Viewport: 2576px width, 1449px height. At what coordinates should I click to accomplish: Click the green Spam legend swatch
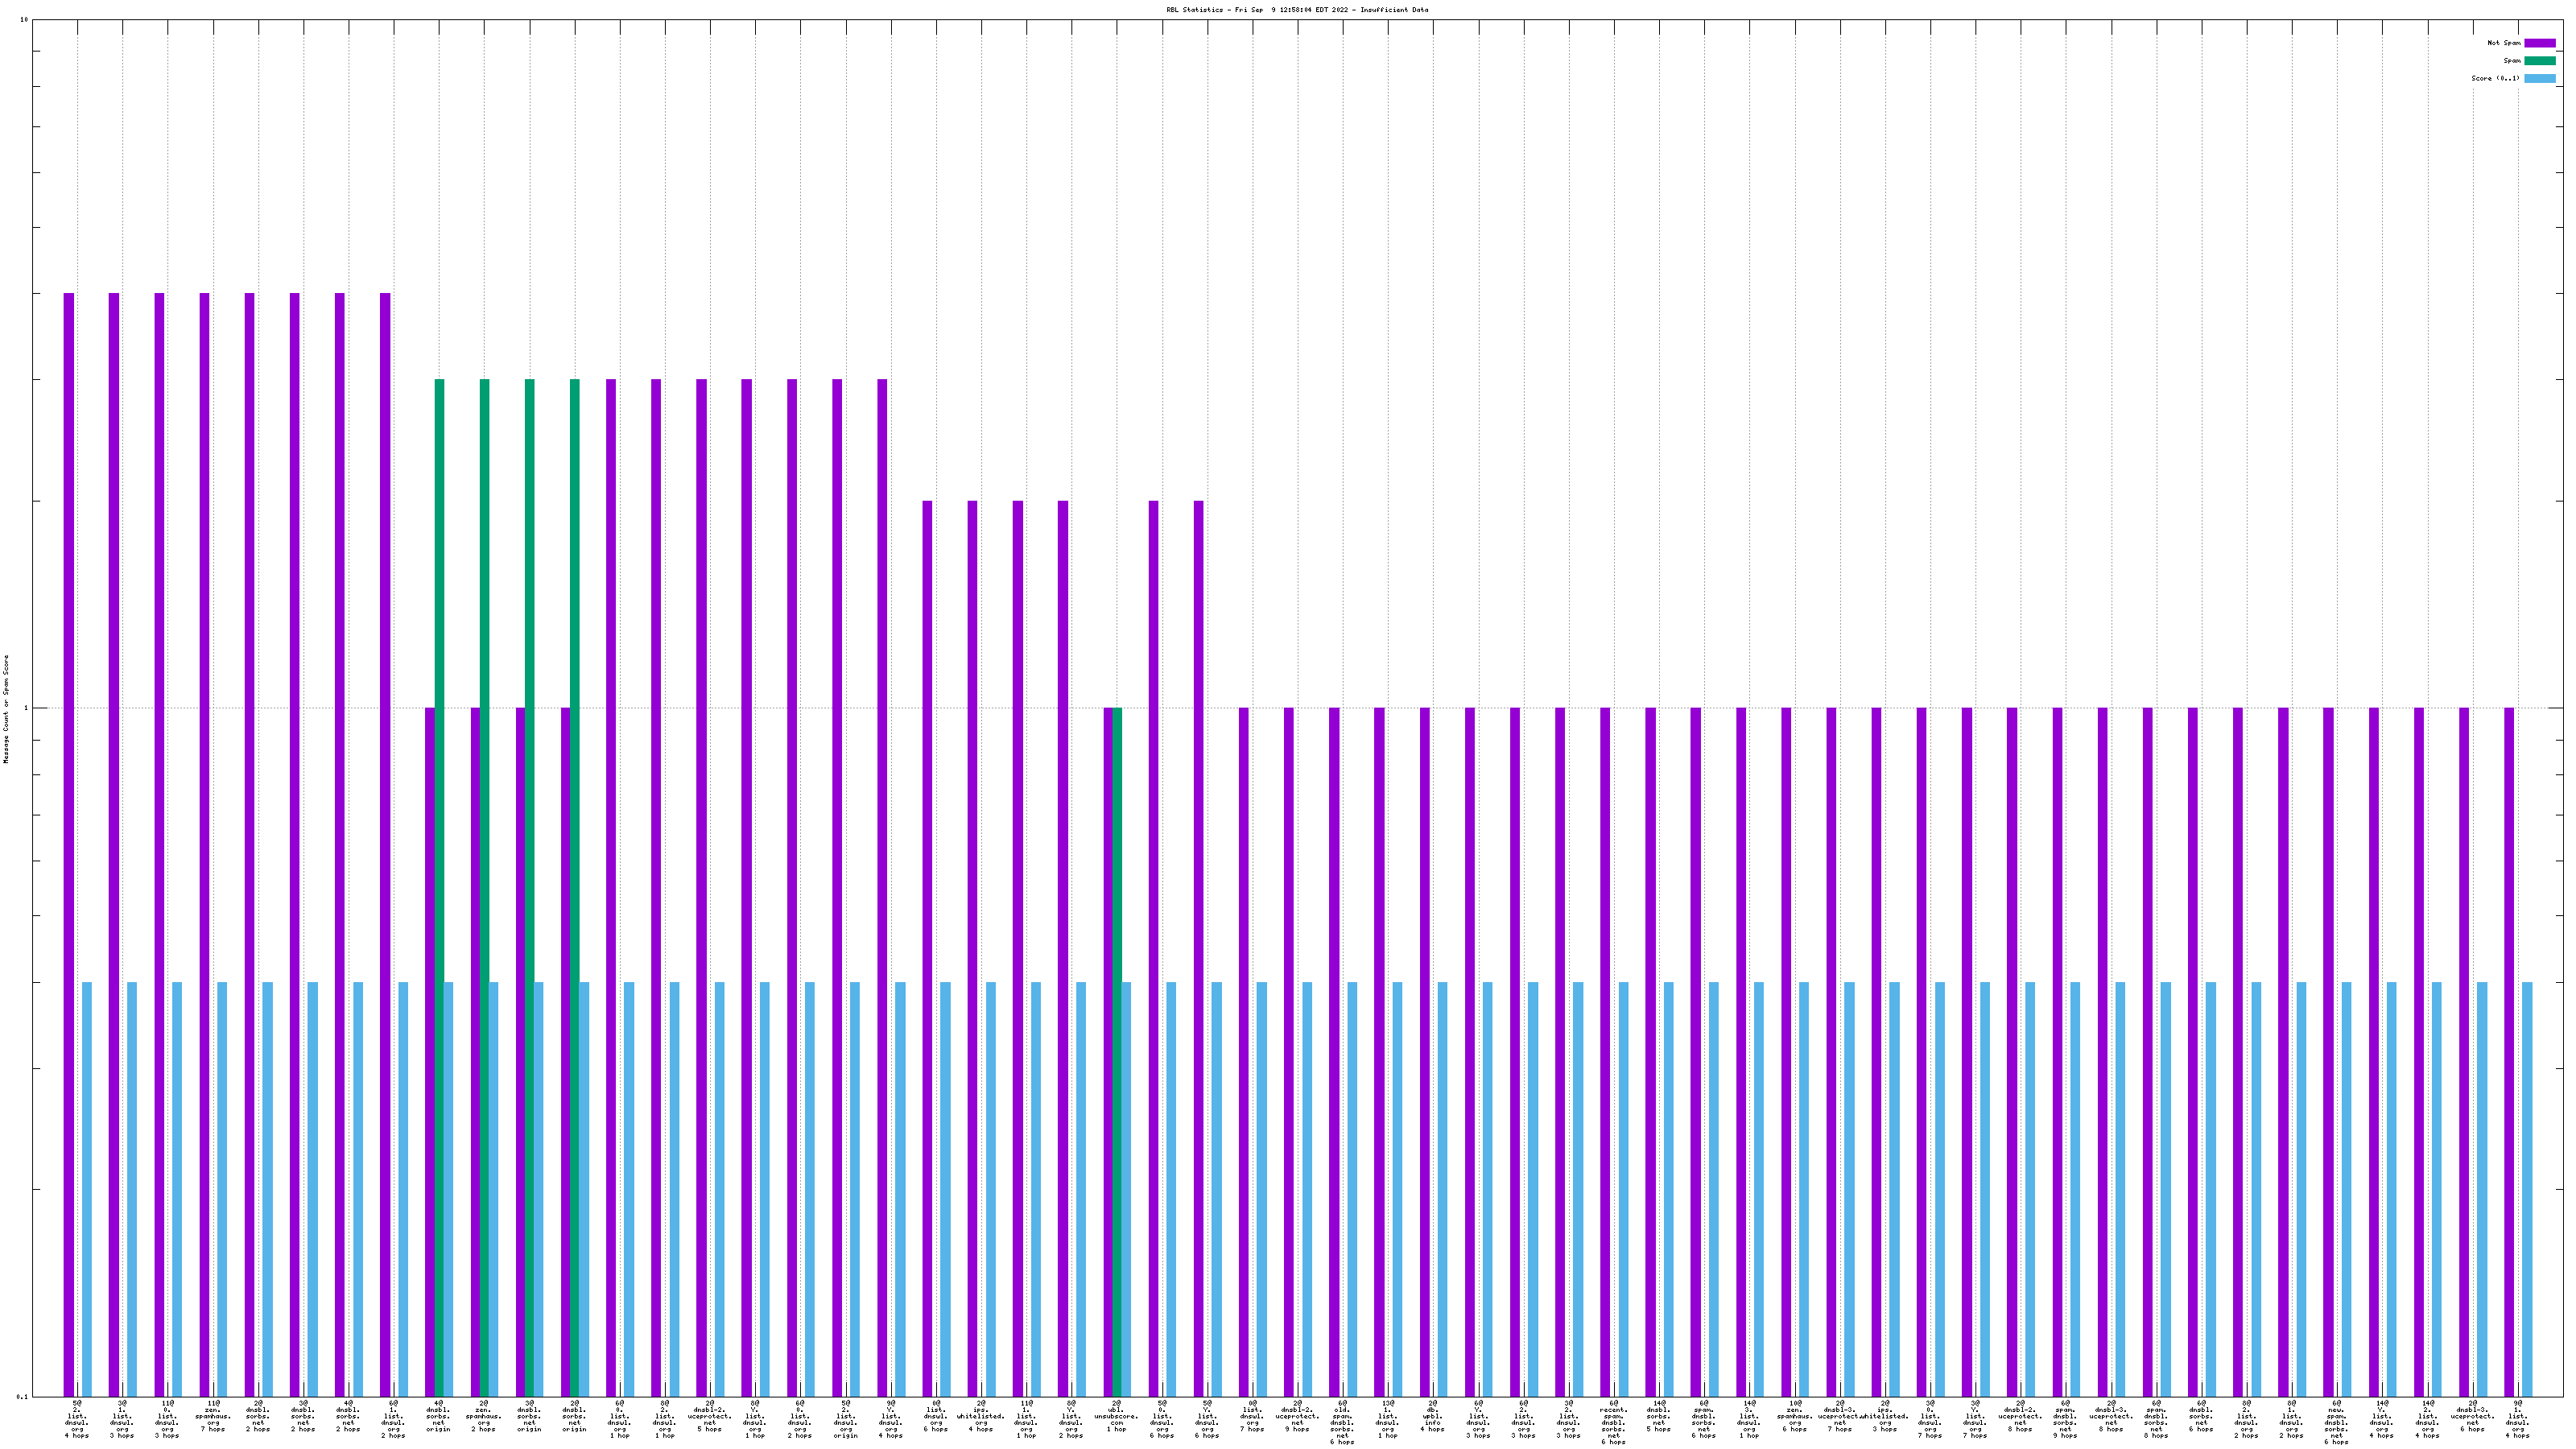point(2539,61)
